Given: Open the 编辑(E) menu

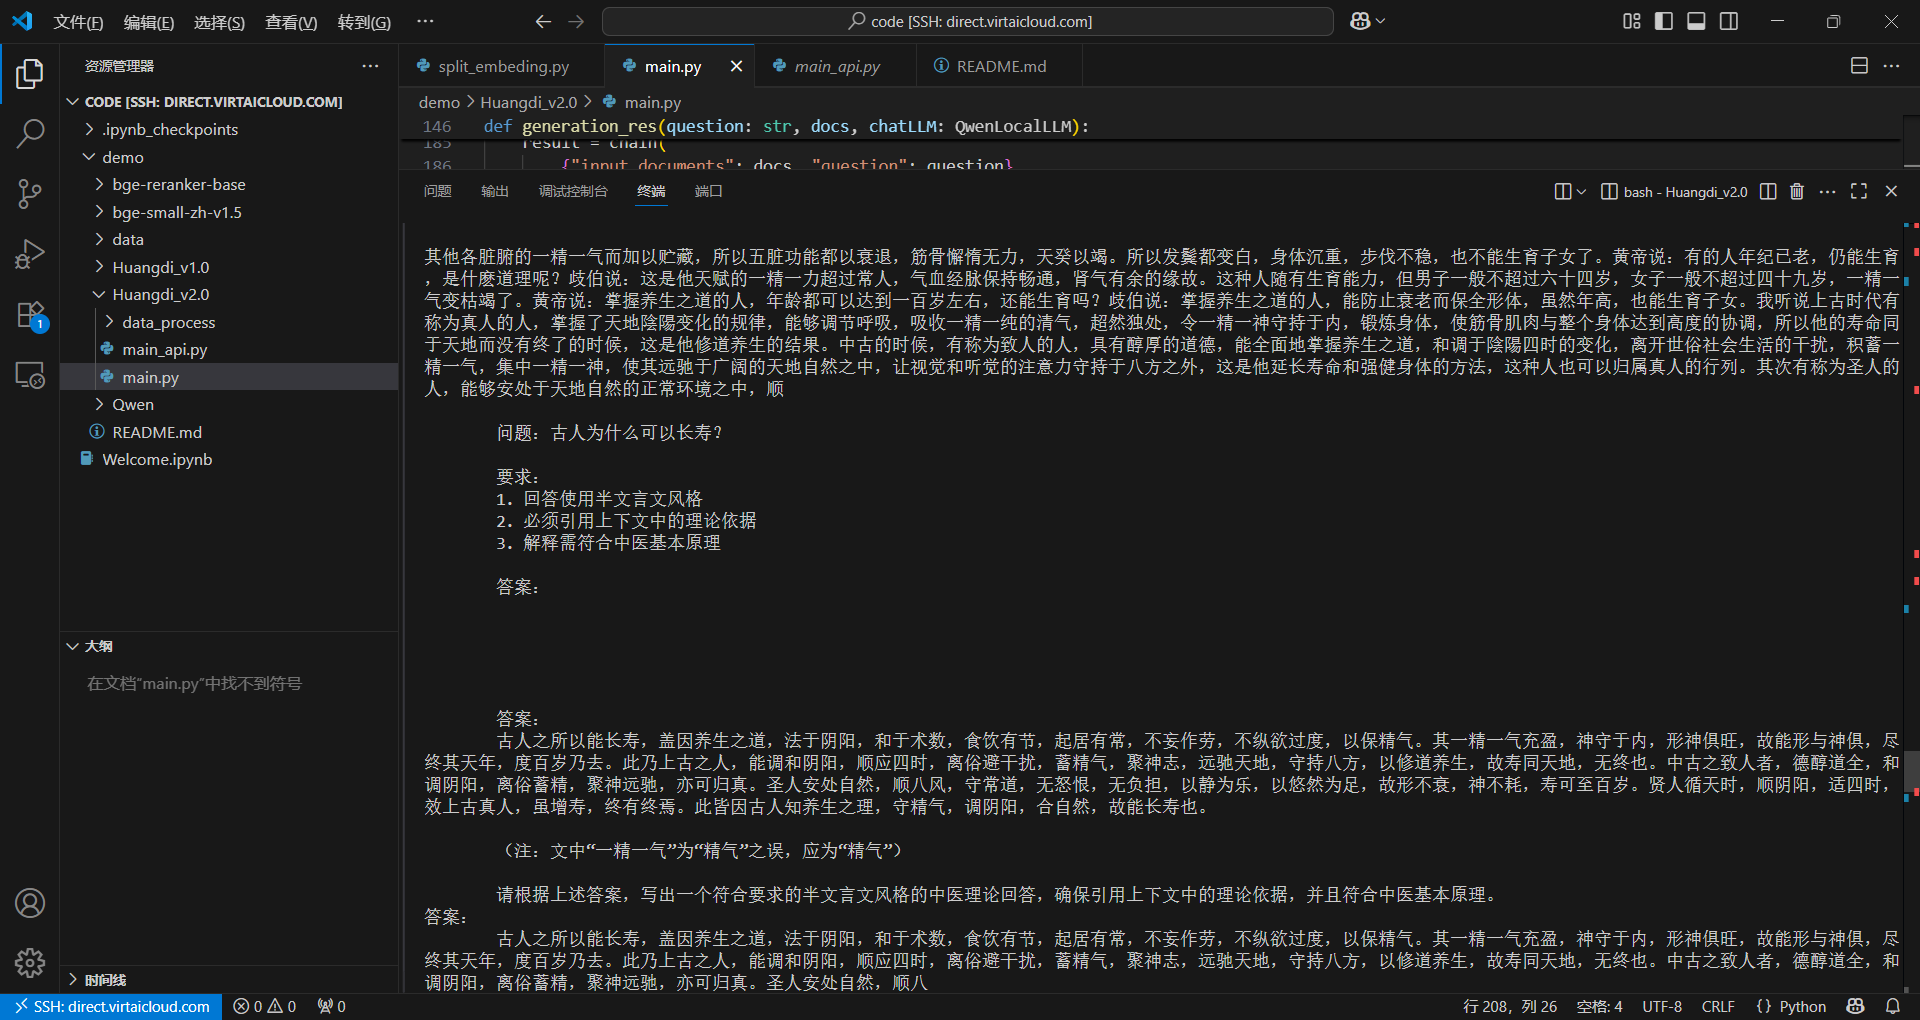Looking at the screenshot, I should click(x=148, y=21).
